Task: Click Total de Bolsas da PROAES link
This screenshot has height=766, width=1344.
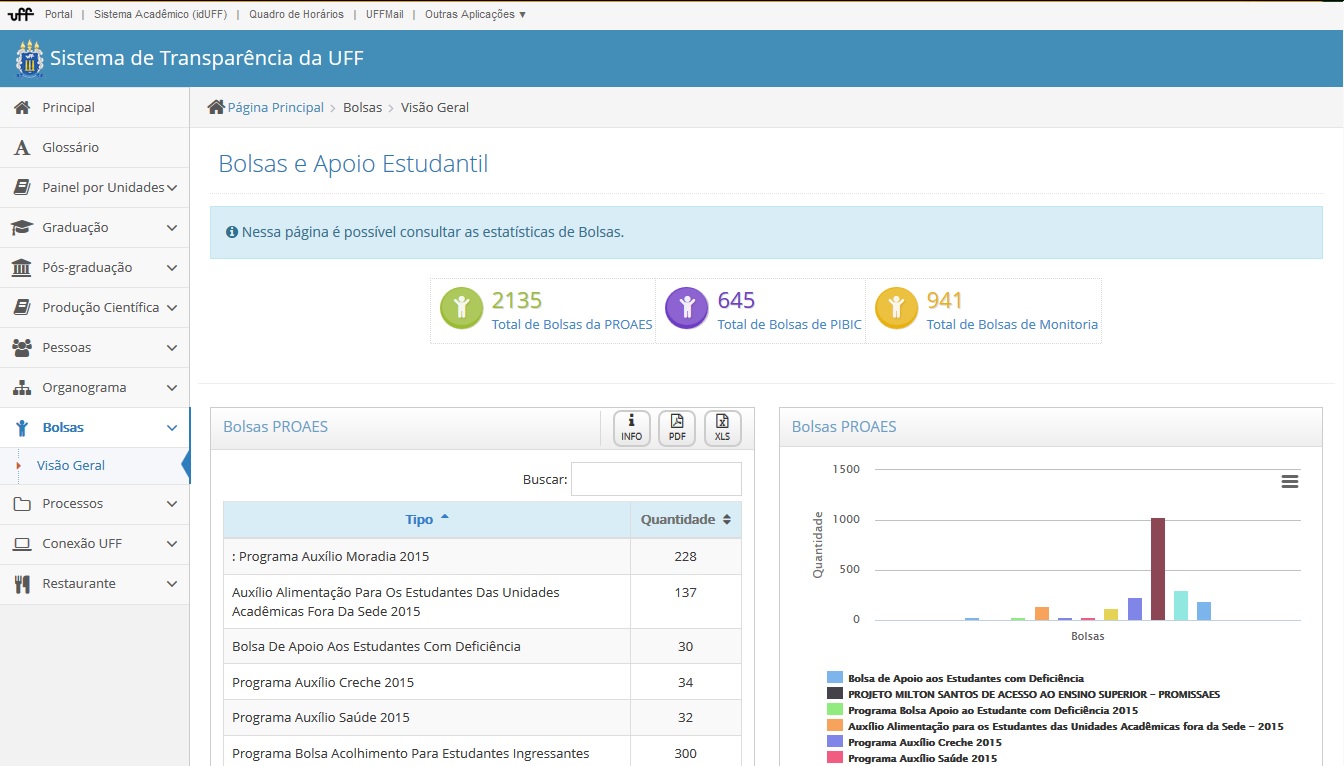Action: click(572, 324)
